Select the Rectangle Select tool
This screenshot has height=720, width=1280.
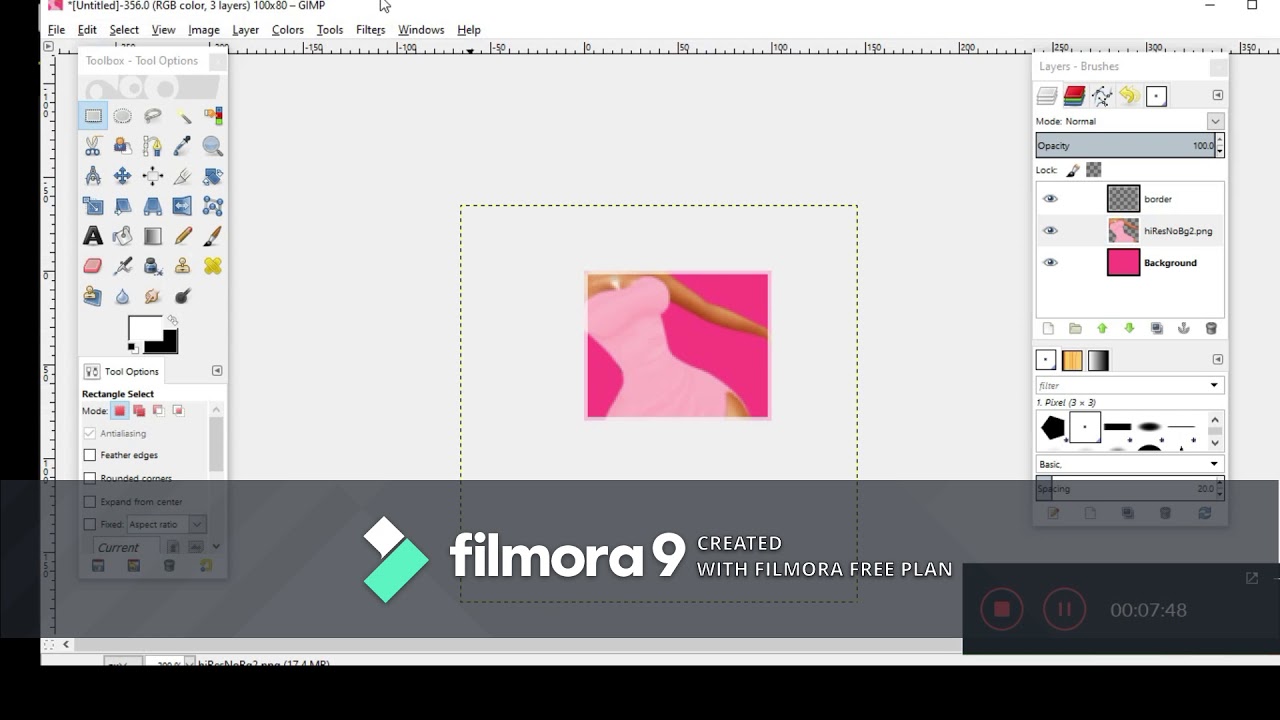pos(93,116)
